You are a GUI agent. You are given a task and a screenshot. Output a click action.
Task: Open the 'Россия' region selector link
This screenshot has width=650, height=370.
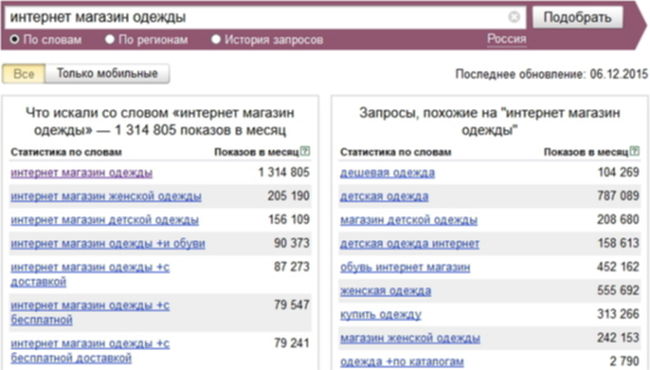(507, 39)
